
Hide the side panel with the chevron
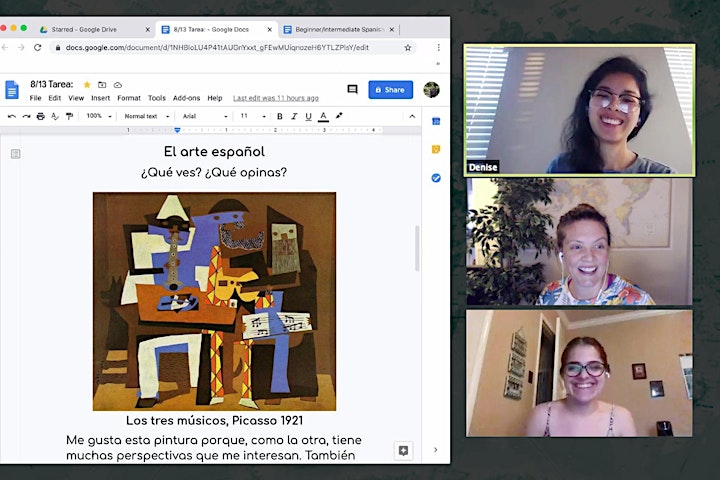(436, 450)
